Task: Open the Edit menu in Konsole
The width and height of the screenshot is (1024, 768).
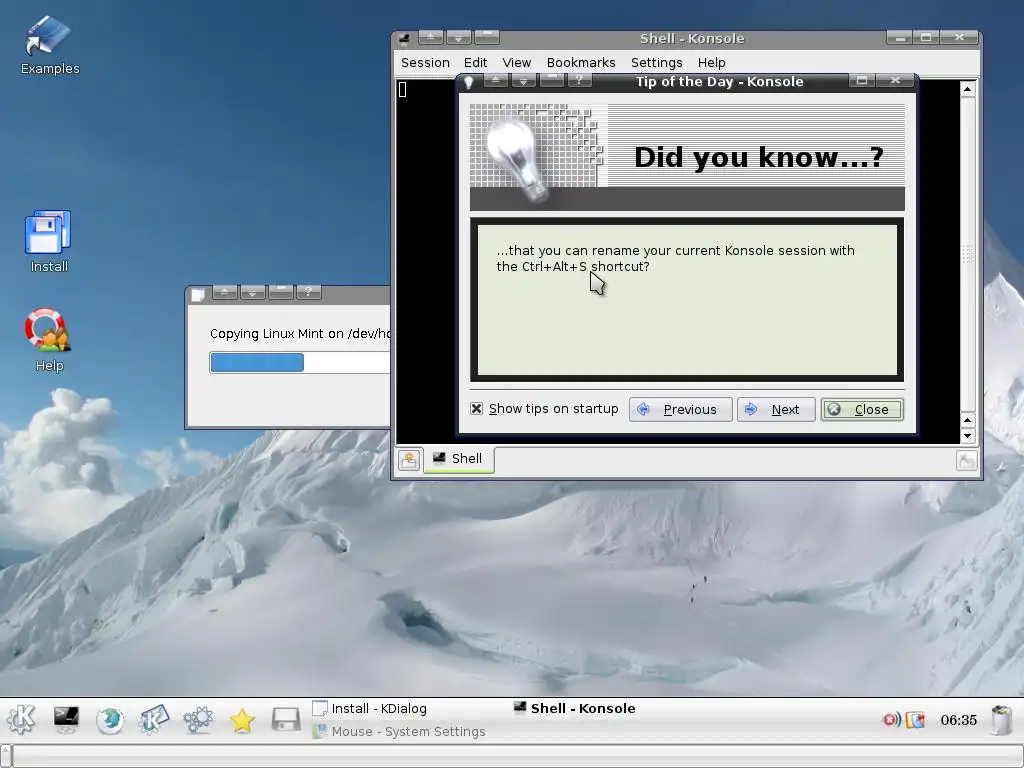Action: click(x=475, y=63)
